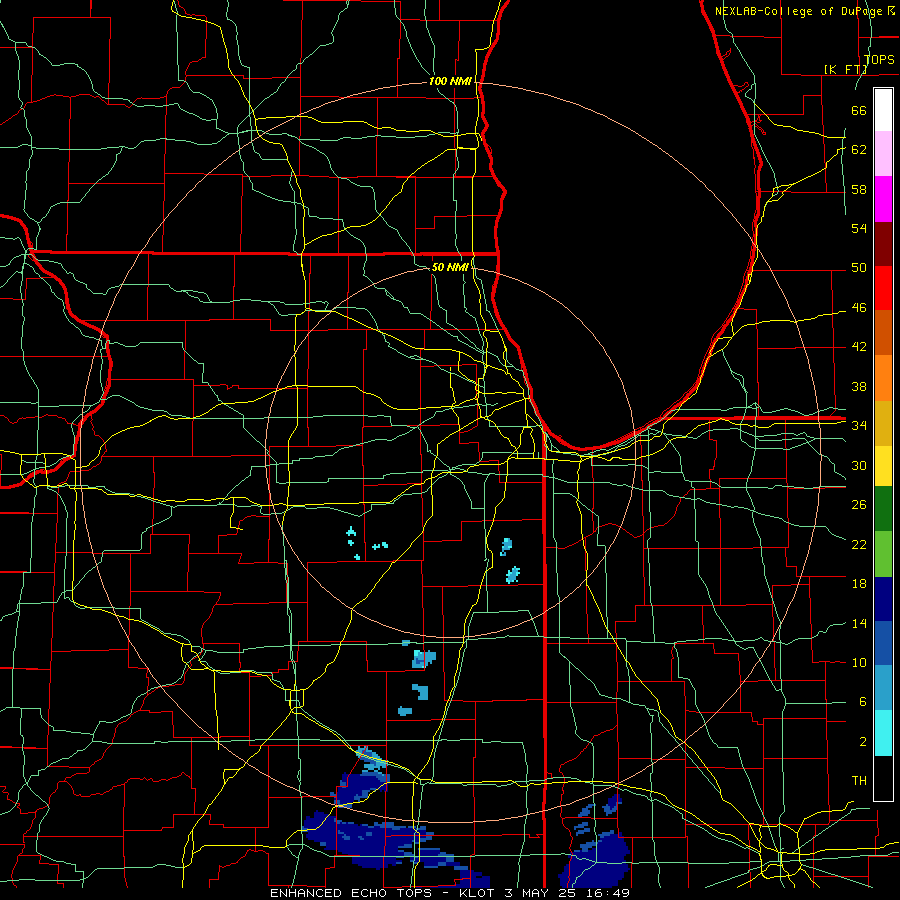
Task: Click the light pink 62 kft legend swatch
Action: click(883, 154)
